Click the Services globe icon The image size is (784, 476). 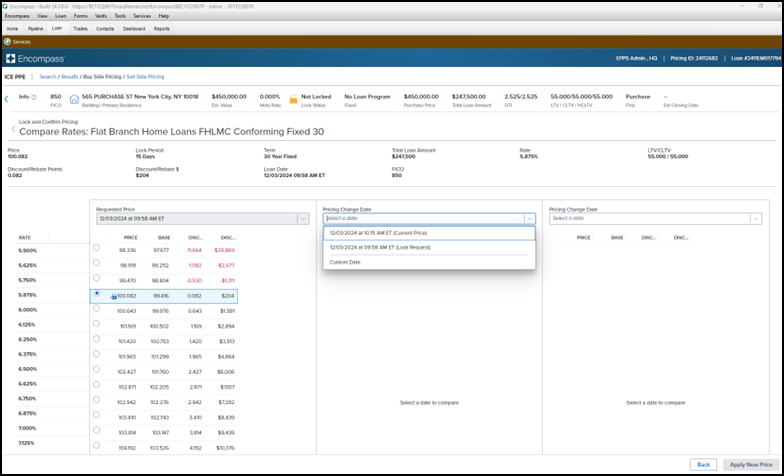[x=8, y=42]
